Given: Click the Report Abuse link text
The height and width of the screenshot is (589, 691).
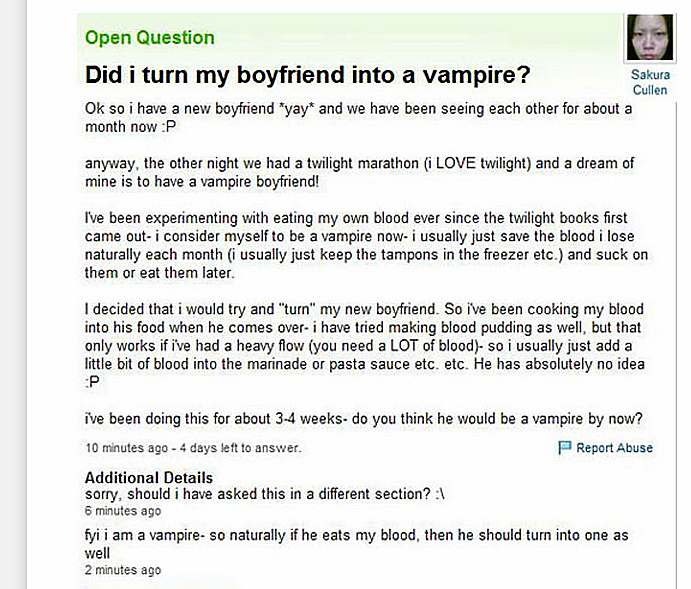Looking at the screenshot, I should (x=614, y=448).
